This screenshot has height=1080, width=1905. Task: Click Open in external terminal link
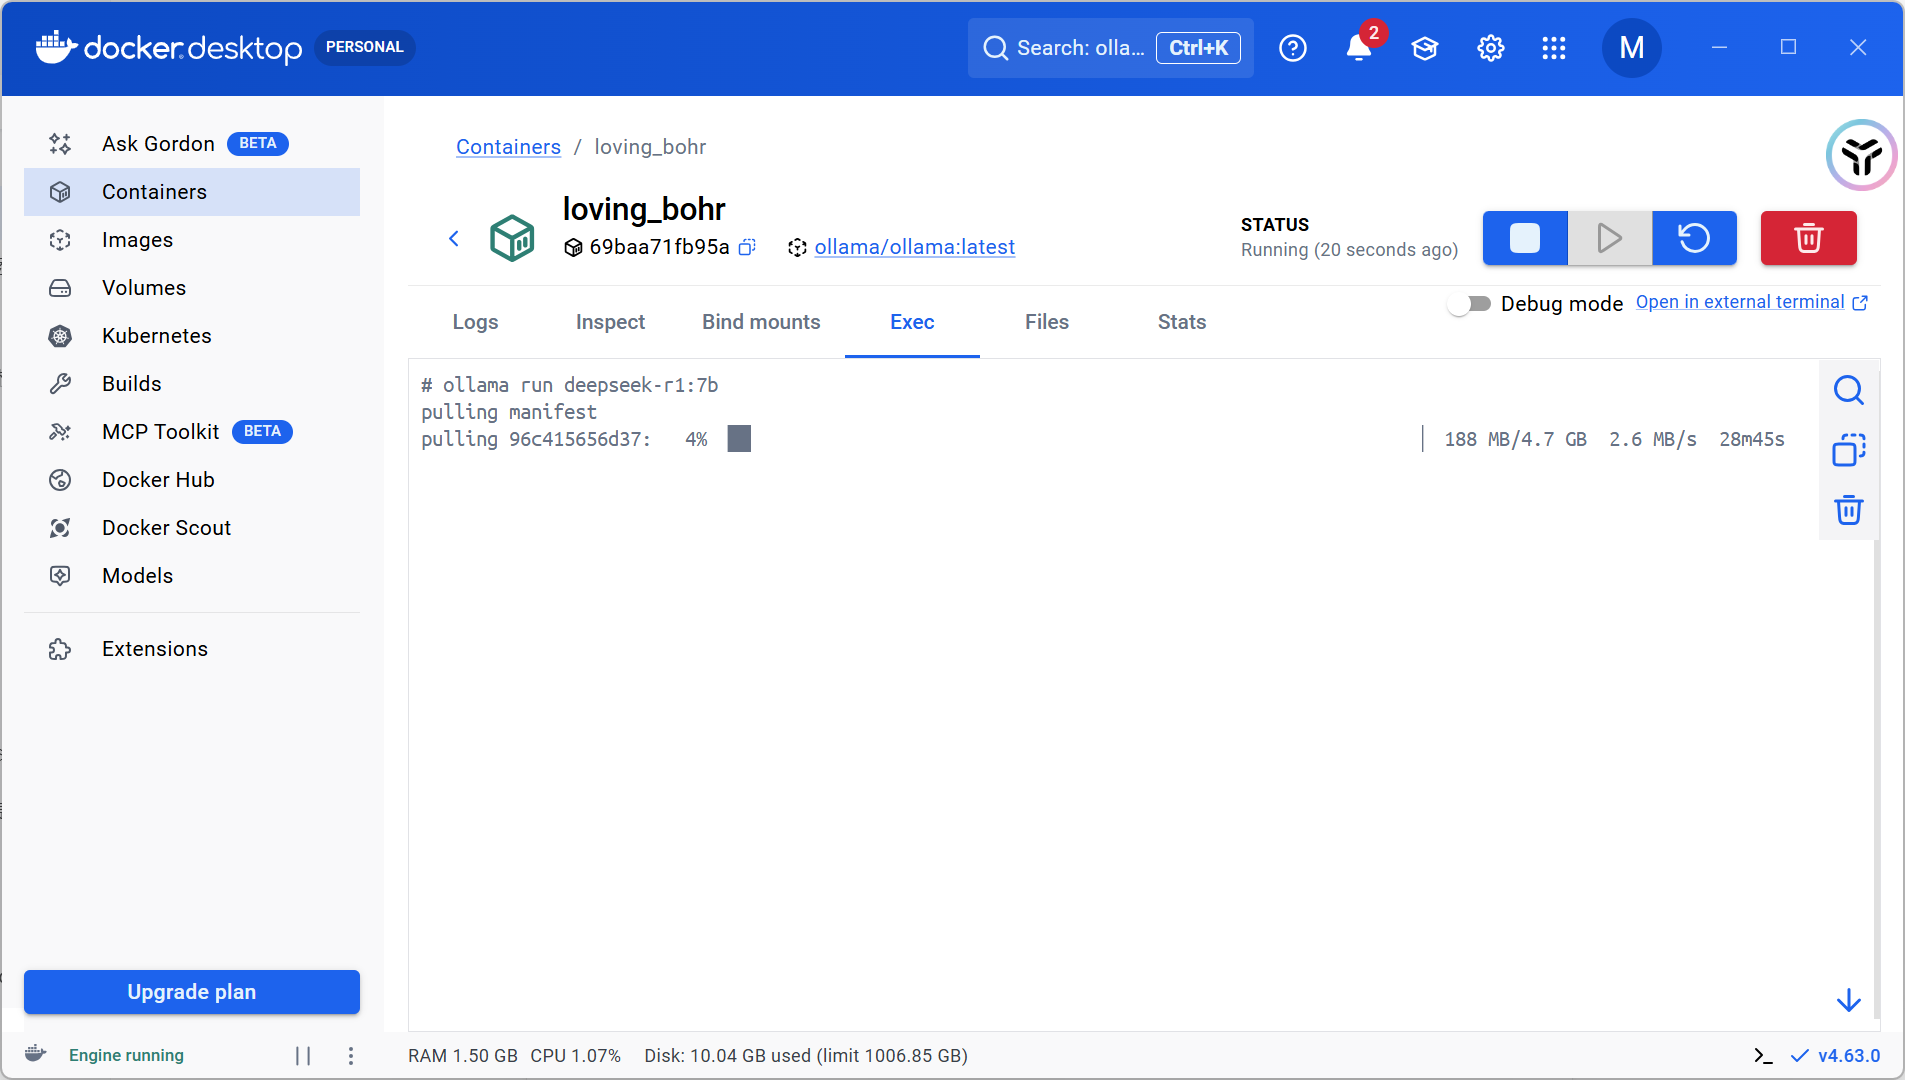(x=1751, y=302)
